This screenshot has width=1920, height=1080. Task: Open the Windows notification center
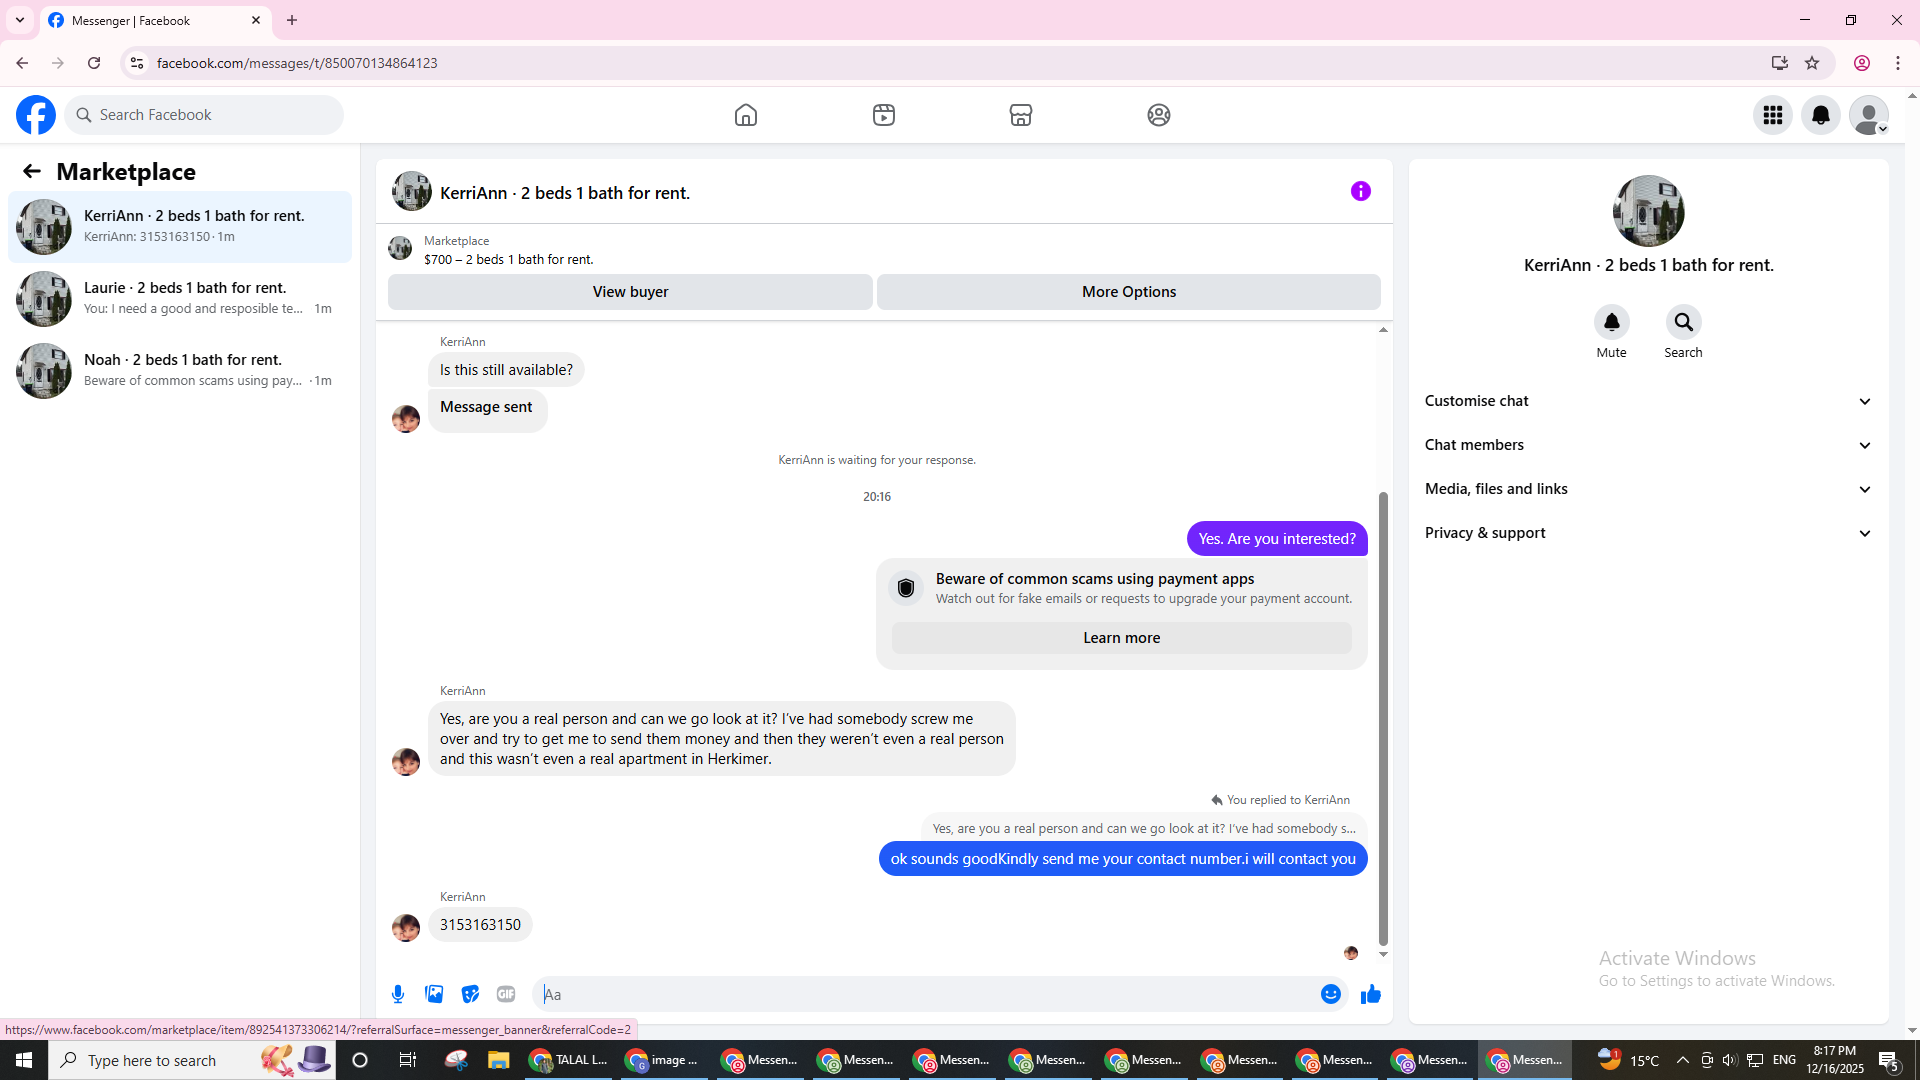1889,1060
